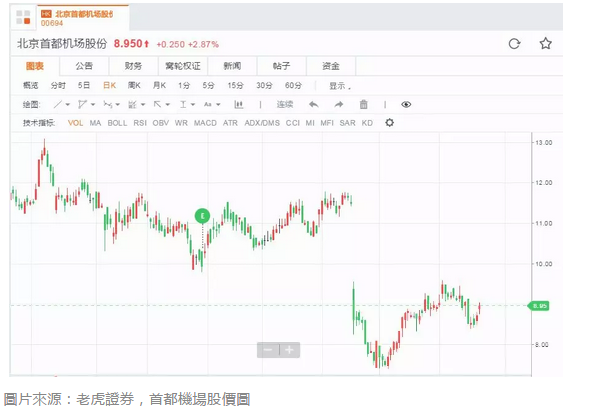
Task: Open the 显示 display dropdown
Action: pyautogui.click(x=340, y=86)
